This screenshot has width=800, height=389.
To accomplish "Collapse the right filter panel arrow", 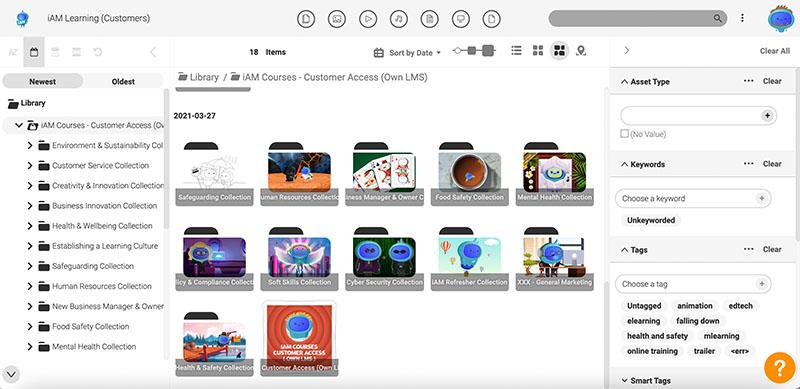I will click(627, 51).
